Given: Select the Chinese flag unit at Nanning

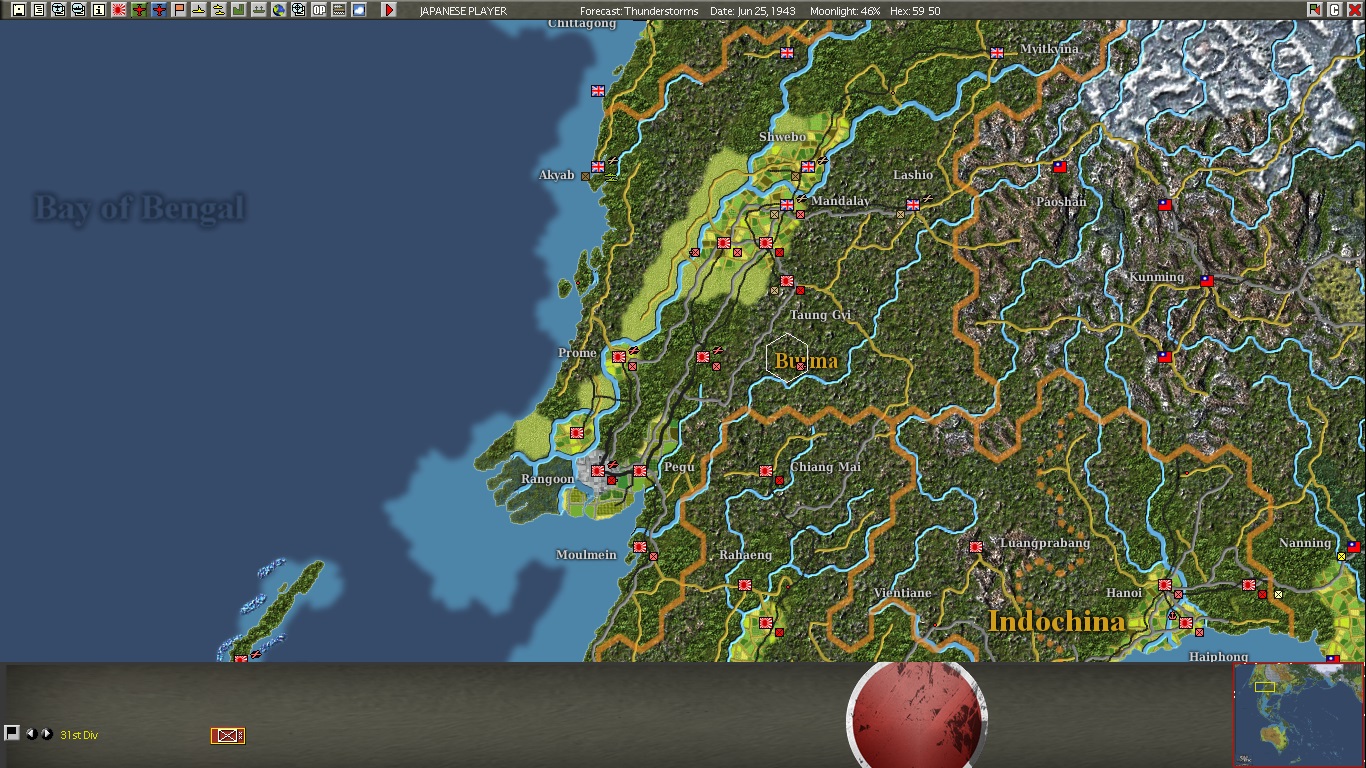Looking at the screenshot, I should (x=1354, y=547).
